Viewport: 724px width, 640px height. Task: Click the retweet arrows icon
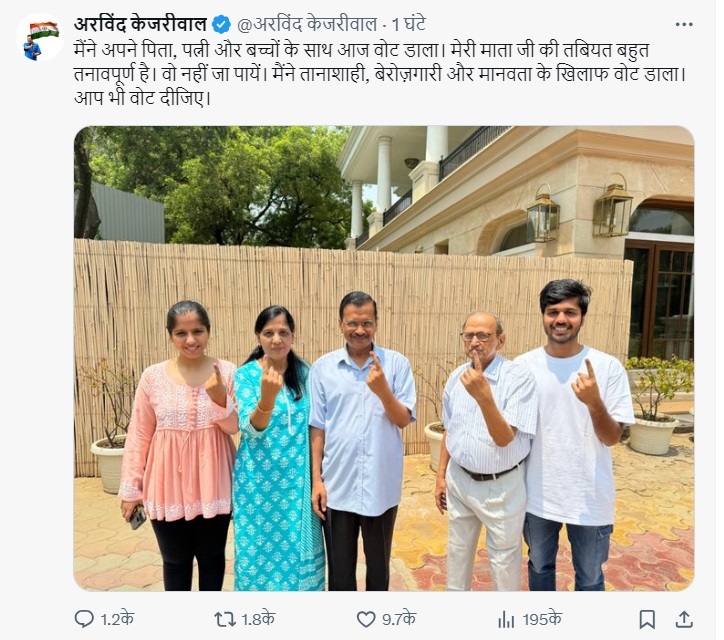pyautogui.click(x=225, y=619)
